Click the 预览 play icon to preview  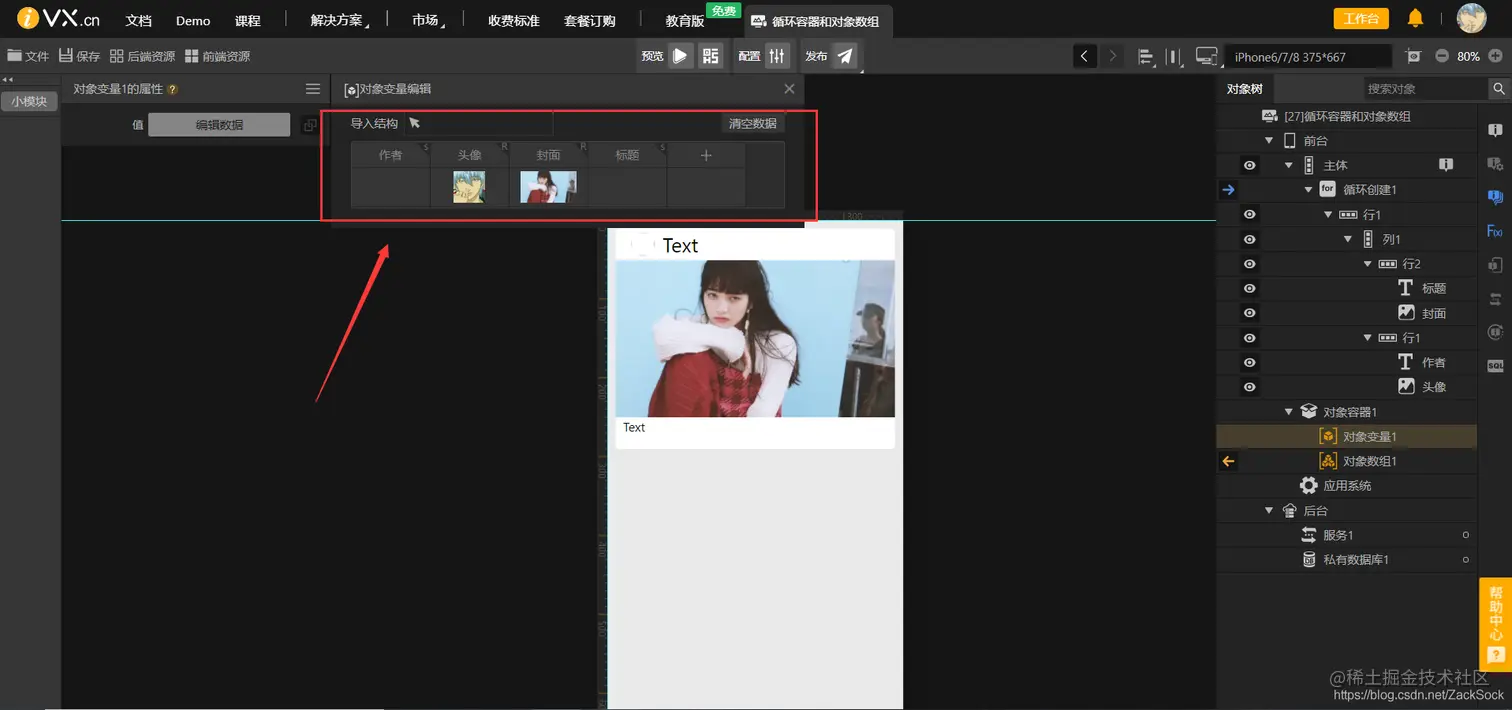pos(680,56)
